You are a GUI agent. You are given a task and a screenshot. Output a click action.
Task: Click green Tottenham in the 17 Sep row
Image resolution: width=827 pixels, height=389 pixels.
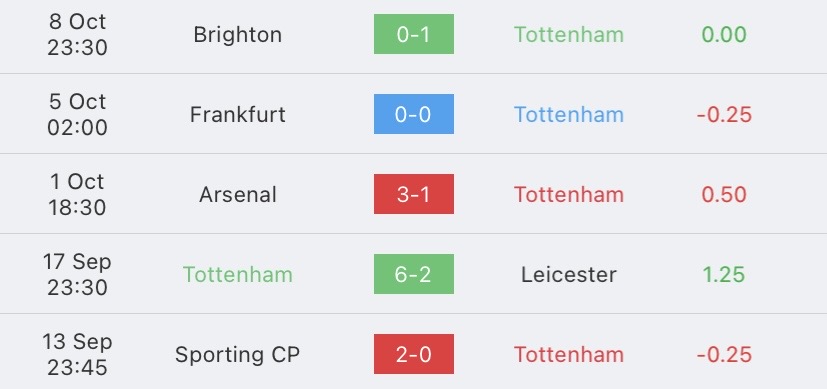[x=237, y=275]
